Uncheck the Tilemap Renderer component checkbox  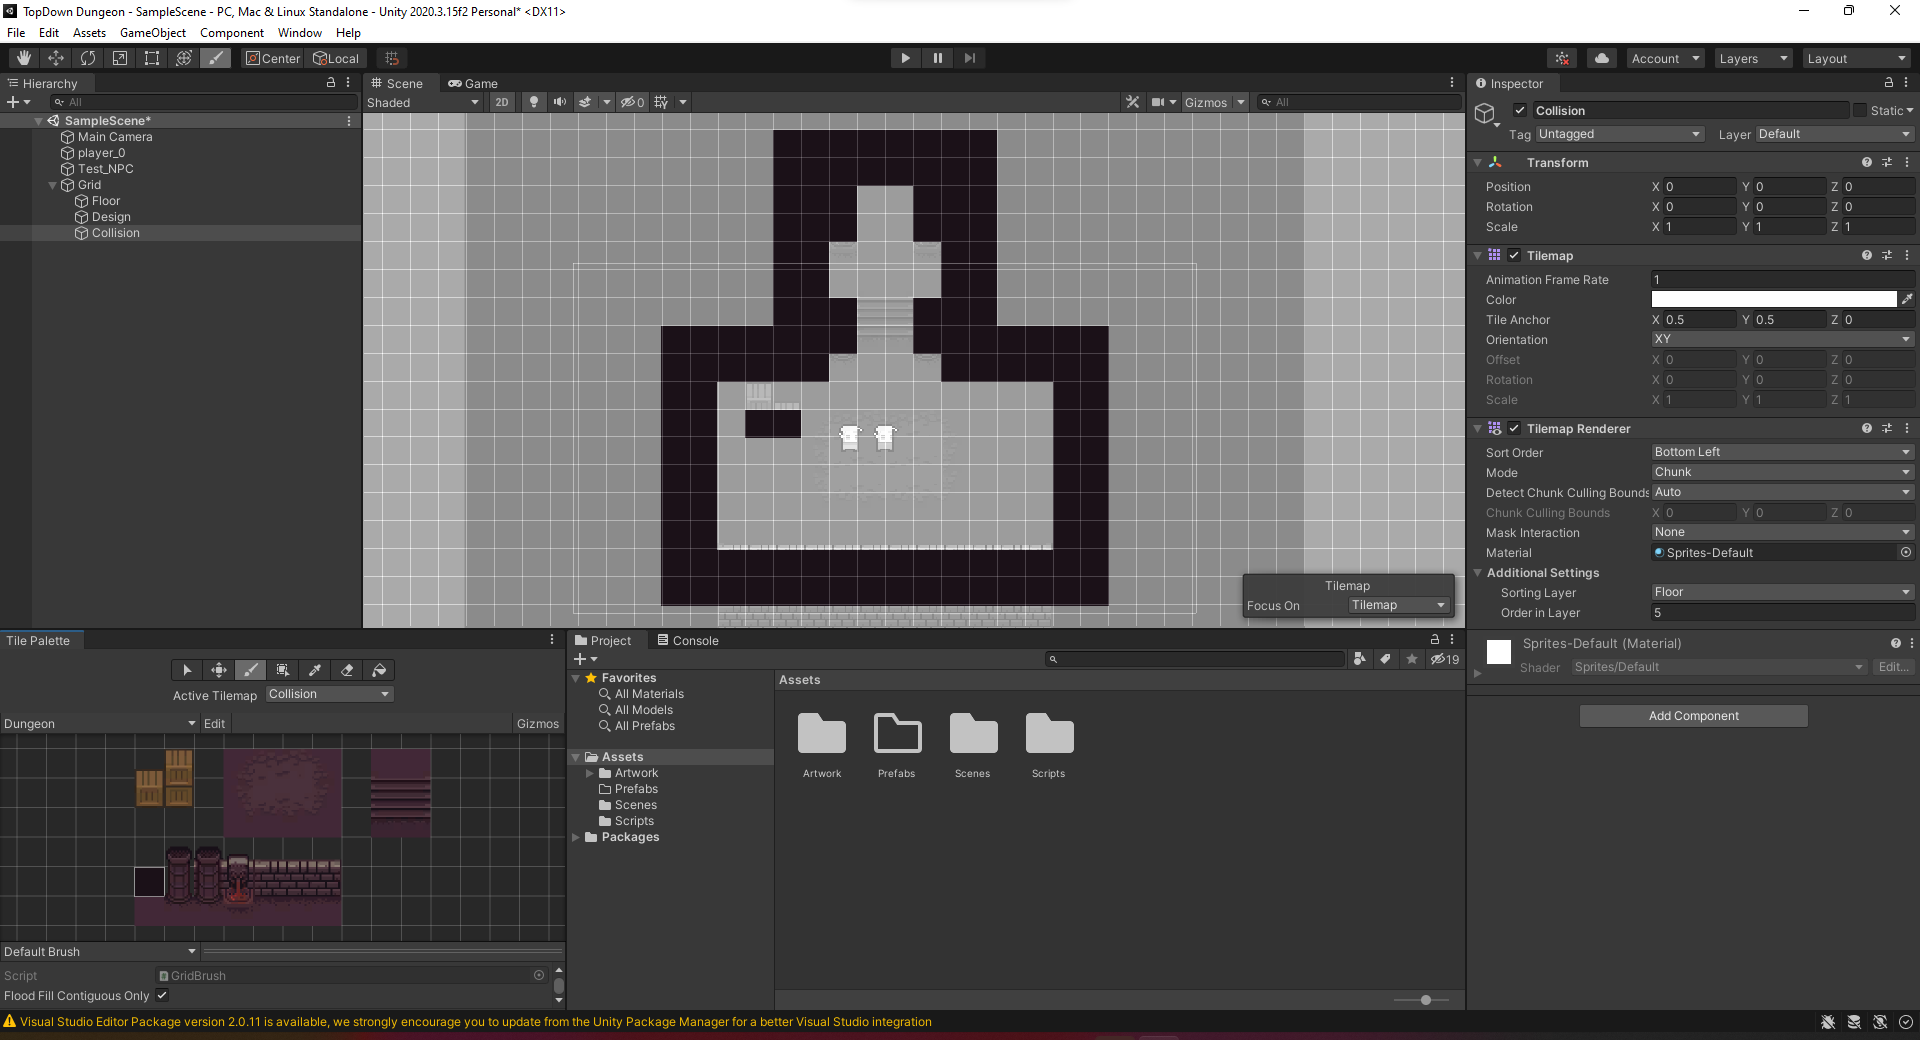(x=1515, y=429)
